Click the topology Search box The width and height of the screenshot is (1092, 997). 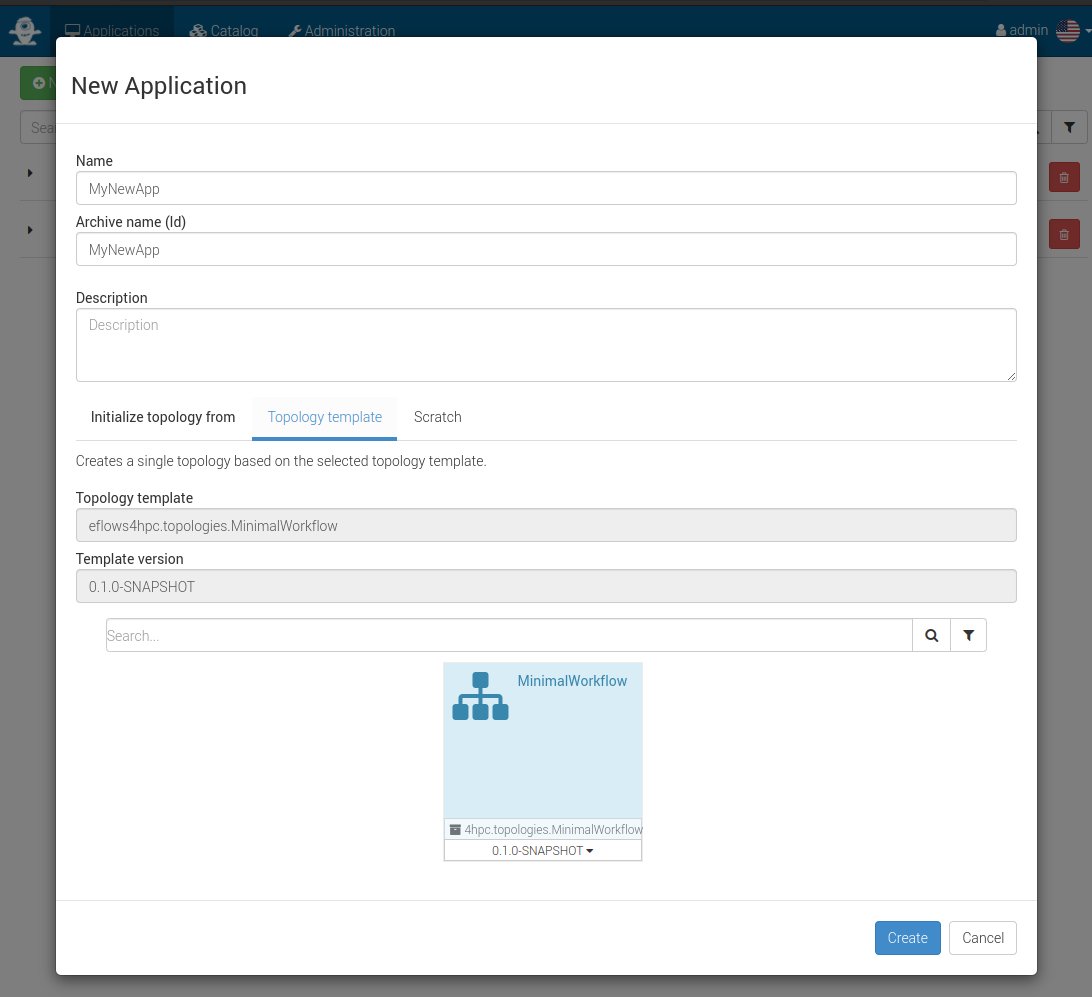point(509,635)
